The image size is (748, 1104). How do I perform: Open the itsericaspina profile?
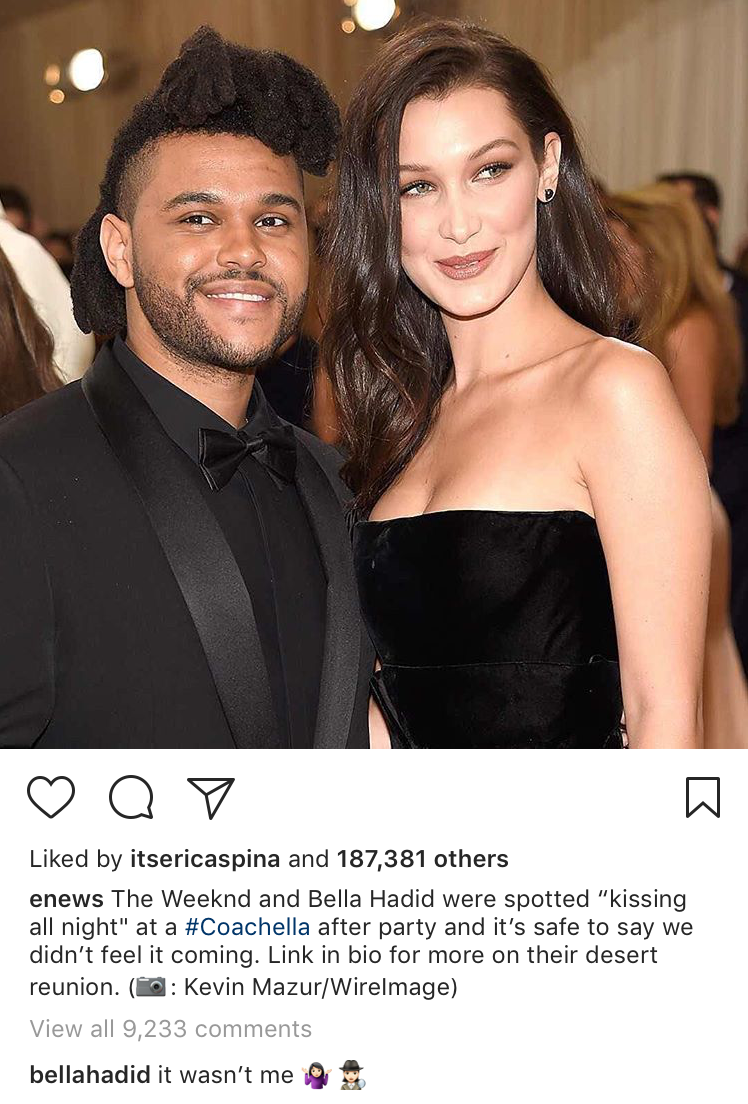(x=205, y=859)
